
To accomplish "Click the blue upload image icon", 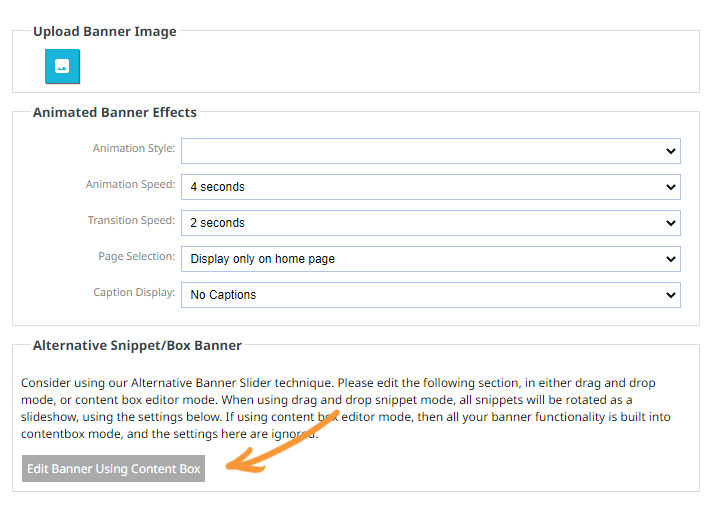I will coord(62,67).
